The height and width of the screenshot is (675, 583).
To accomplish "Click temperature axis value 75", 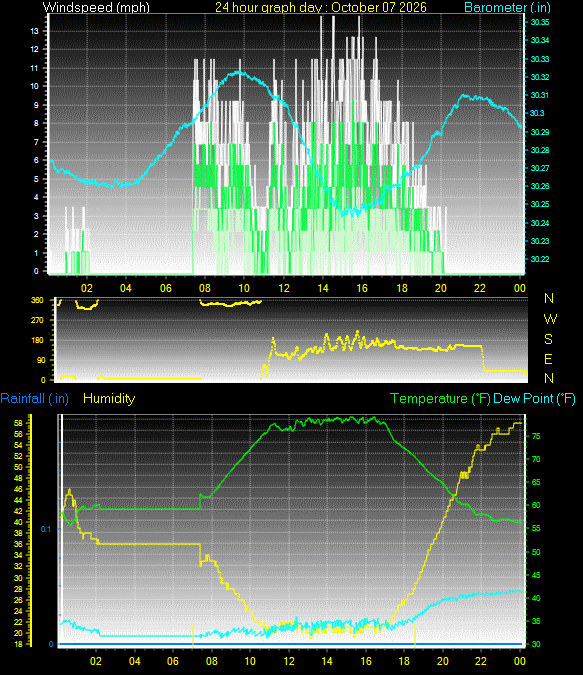I will pos(536,436).
